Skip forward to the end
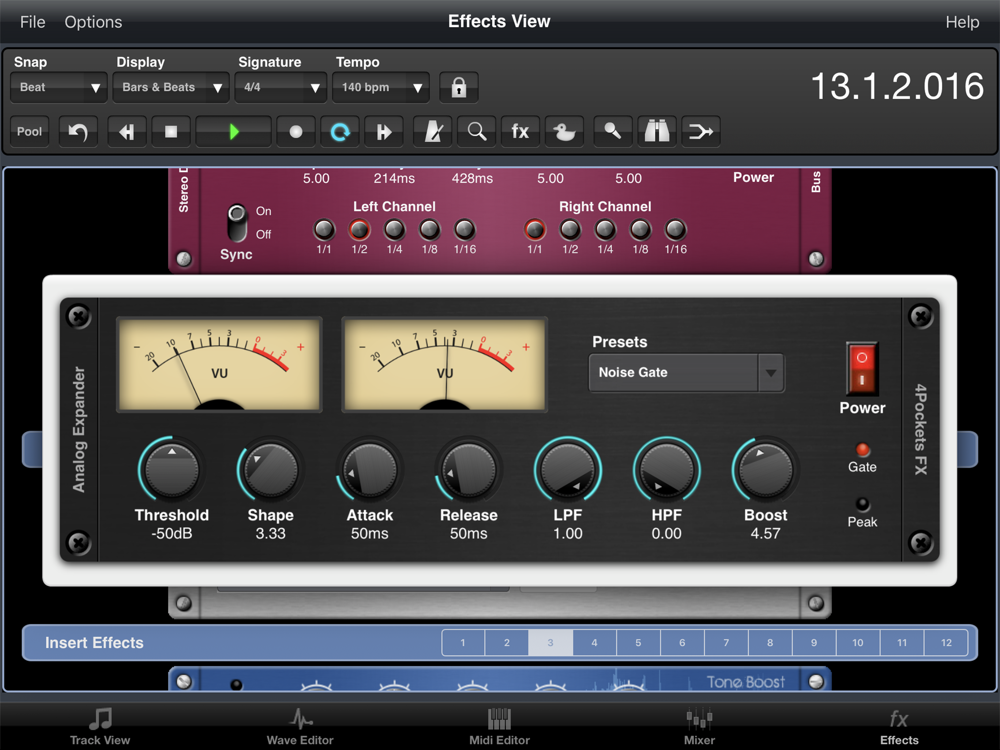Viewport: 1000px width, 750px height. tap(383, 132)
